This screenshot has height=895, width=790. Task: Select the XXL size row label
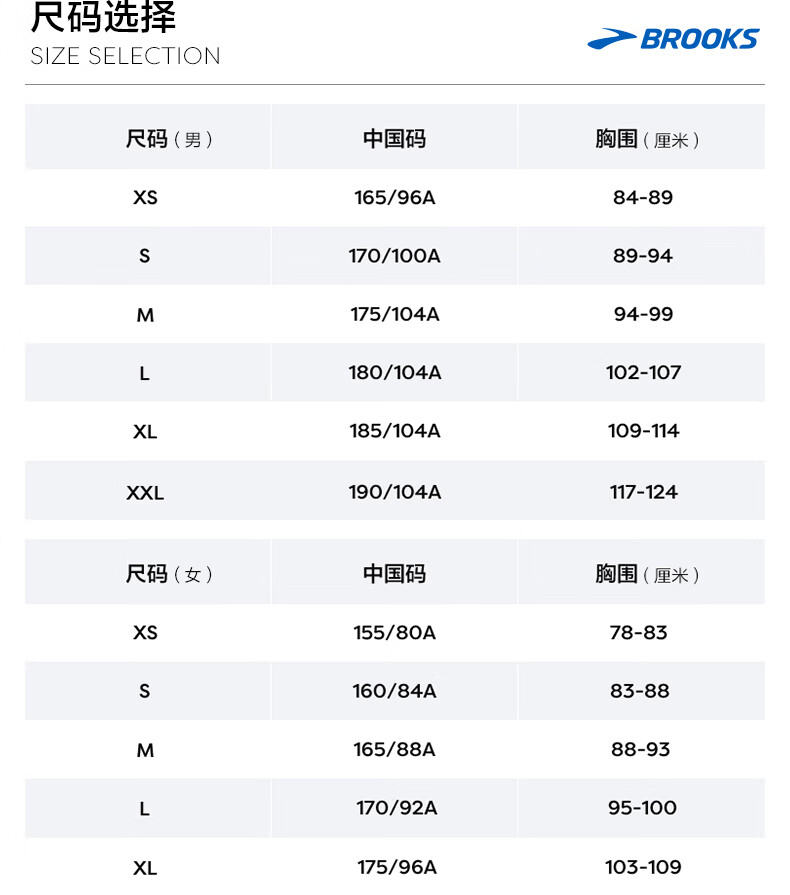point(145,493)
